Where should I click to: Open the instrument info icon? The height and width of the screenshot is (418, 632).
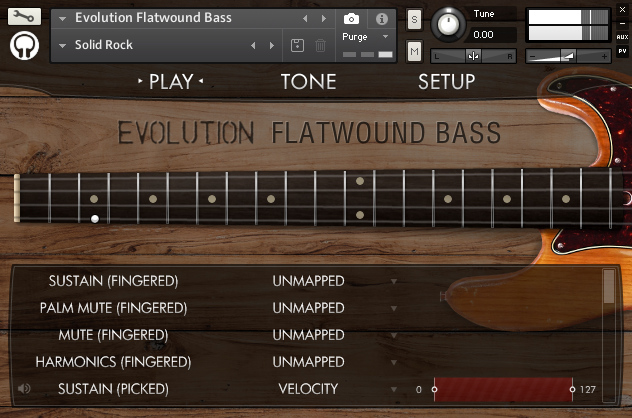(381, 18)
